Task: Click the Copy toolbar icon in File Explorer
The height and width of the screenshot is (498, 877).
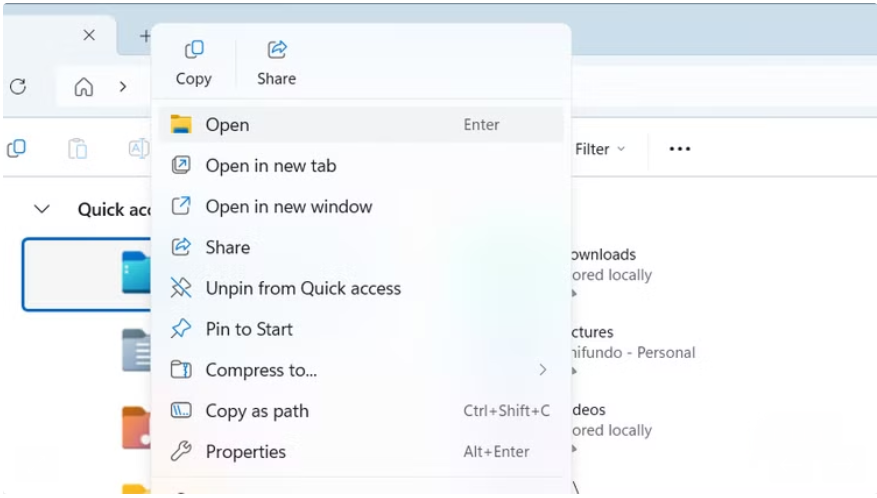Action: (17, 149)
